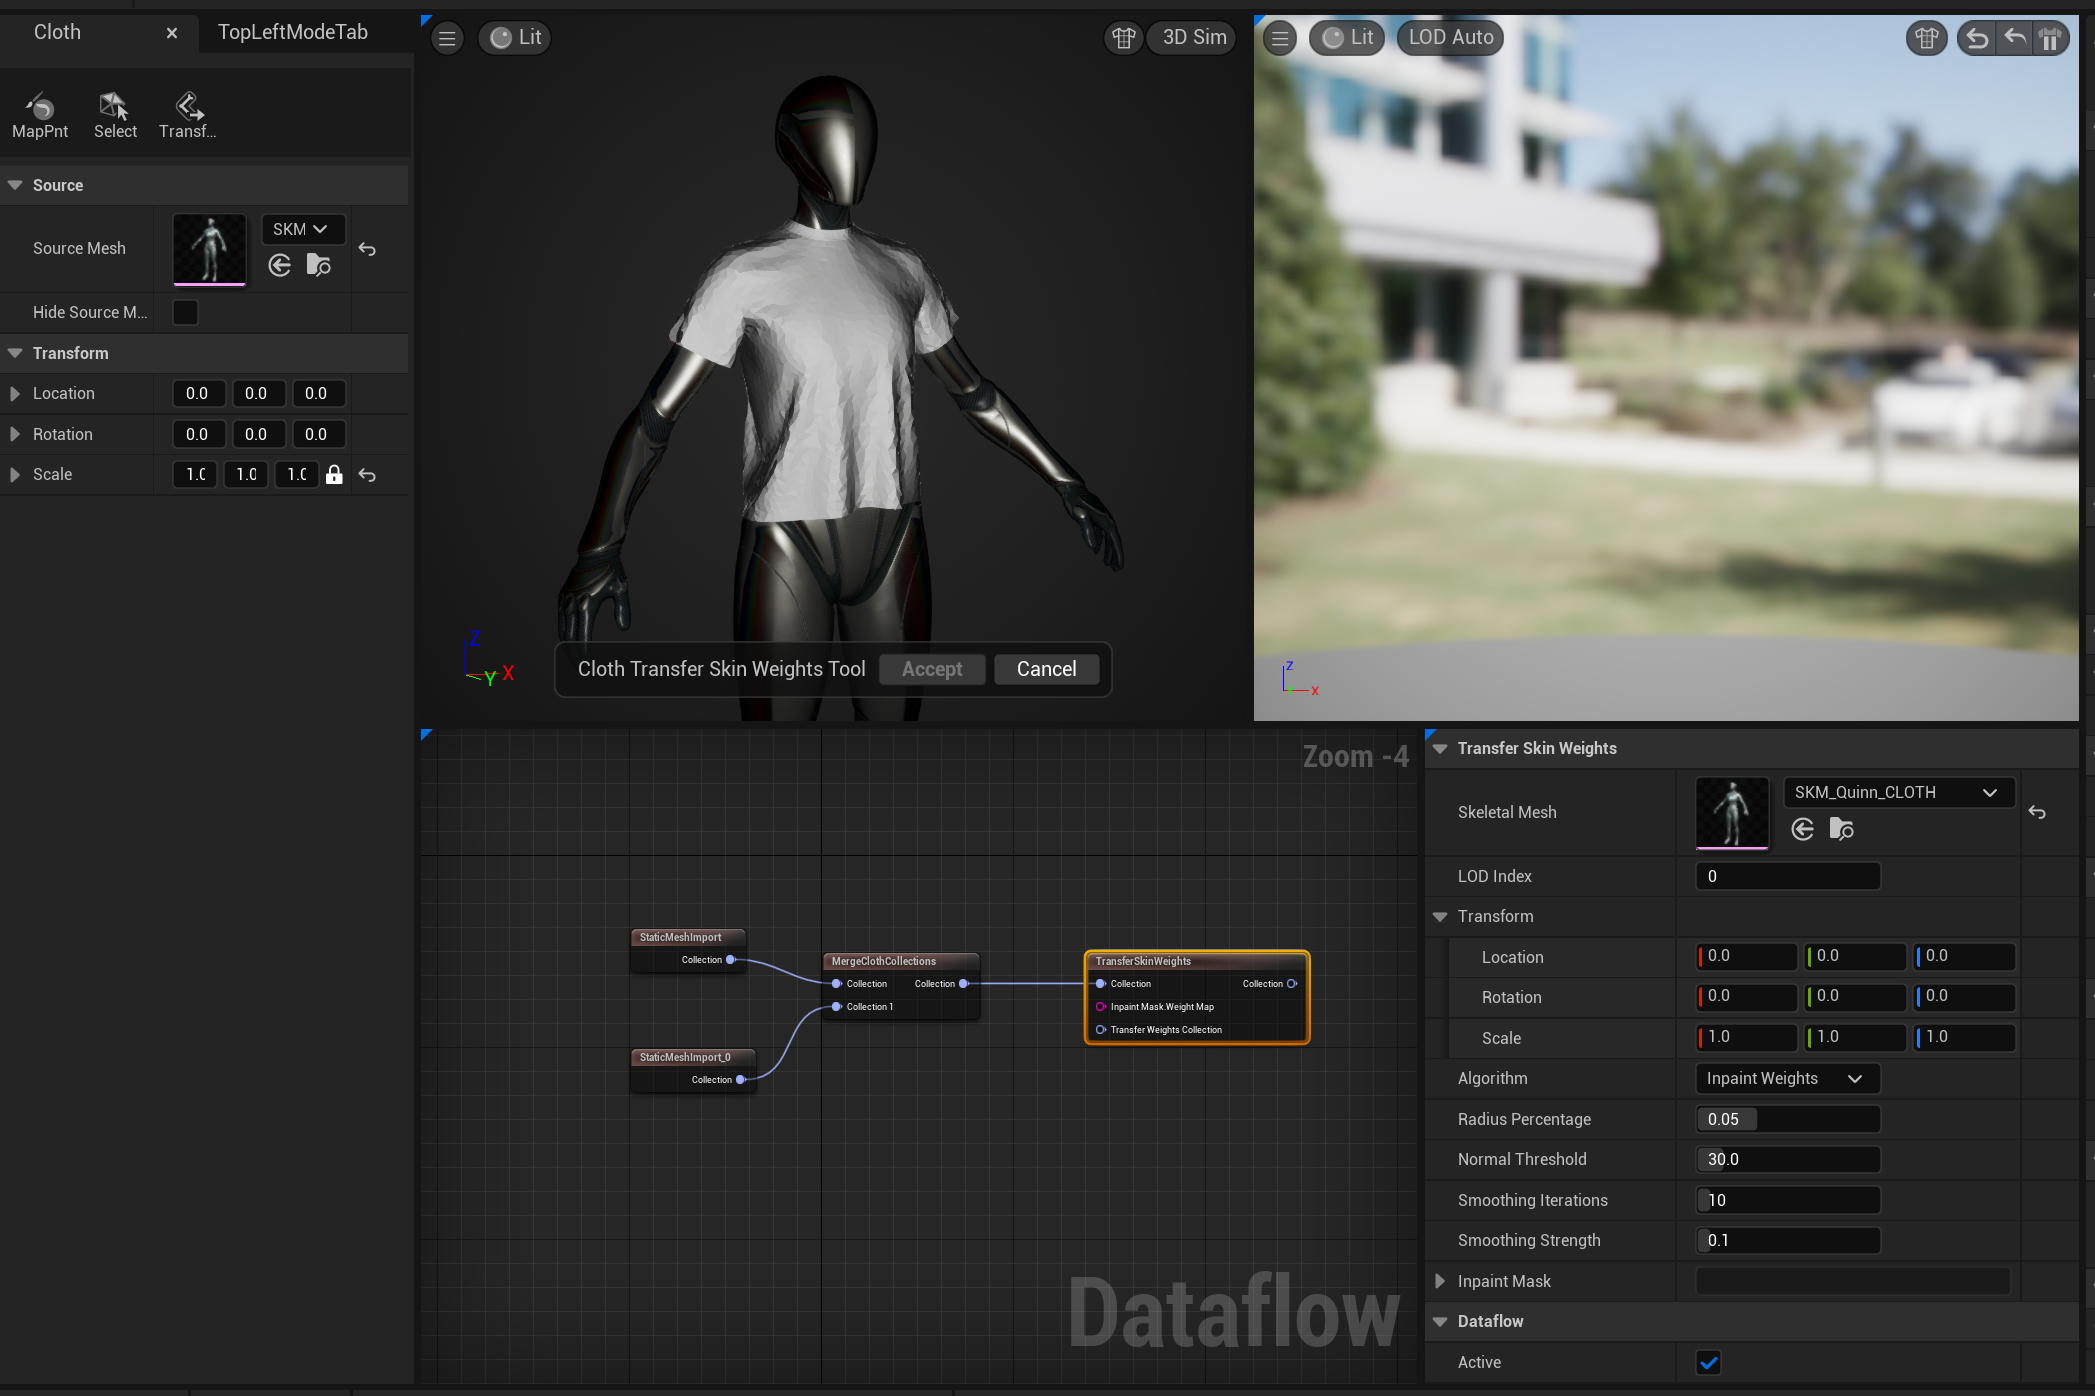Image resolution: width=2095 pixels, height=1396 pixels.
Task: Expand the Inpaint Mask section
Action: point(1440,1281)
